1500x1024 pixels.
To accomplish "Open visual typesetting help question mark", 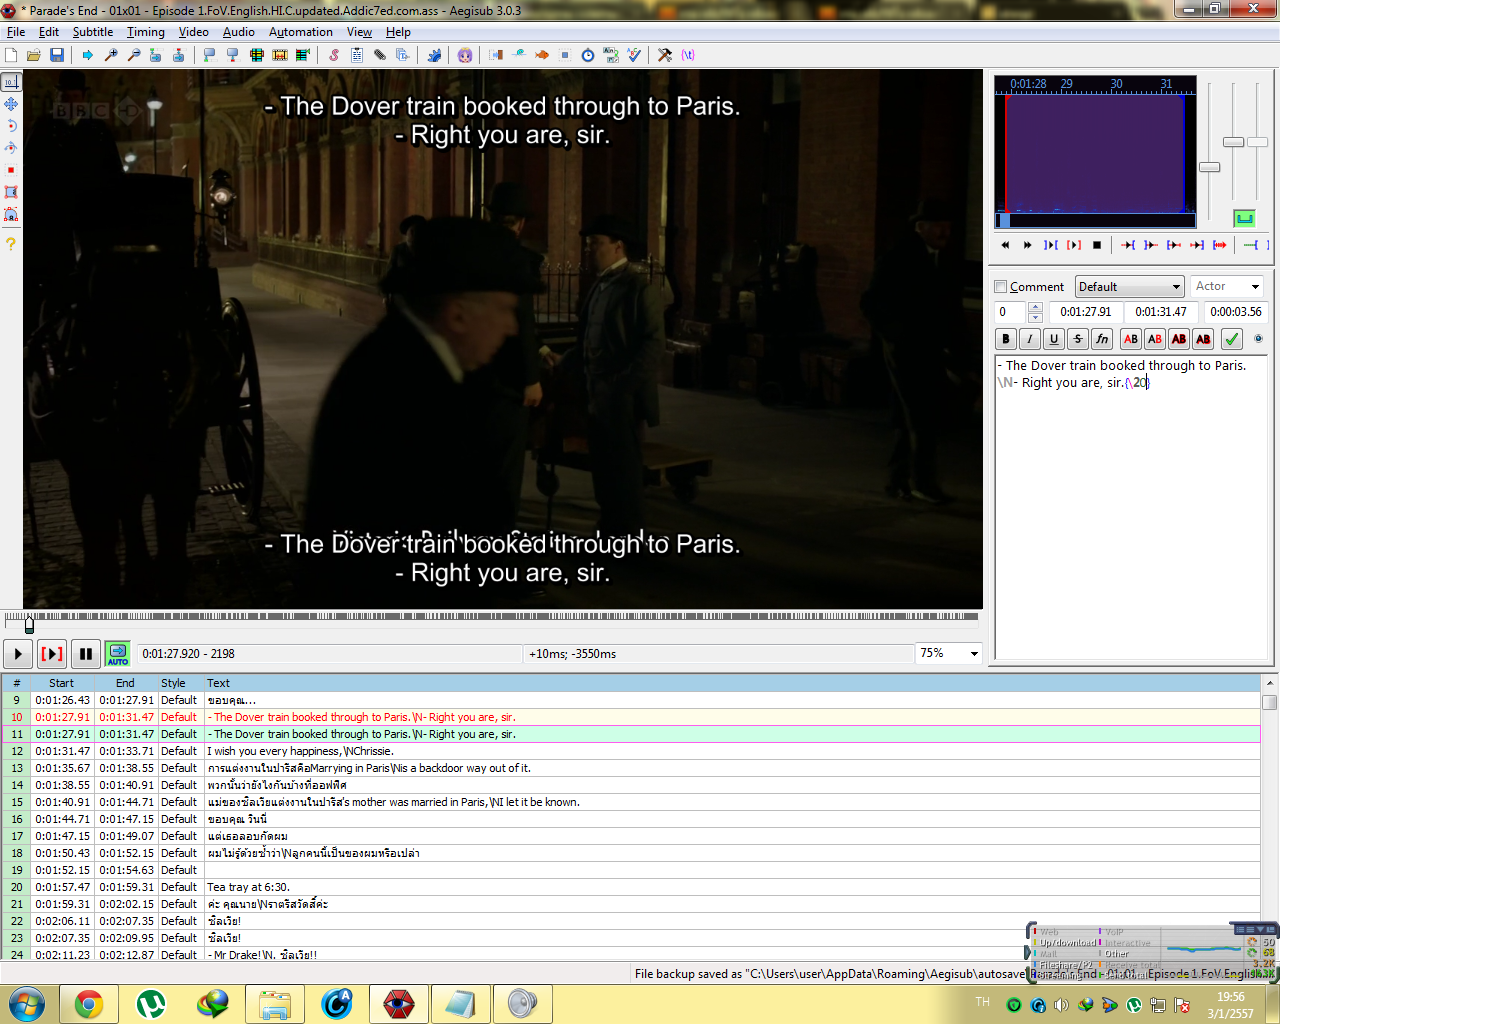I will pos(11,243).
